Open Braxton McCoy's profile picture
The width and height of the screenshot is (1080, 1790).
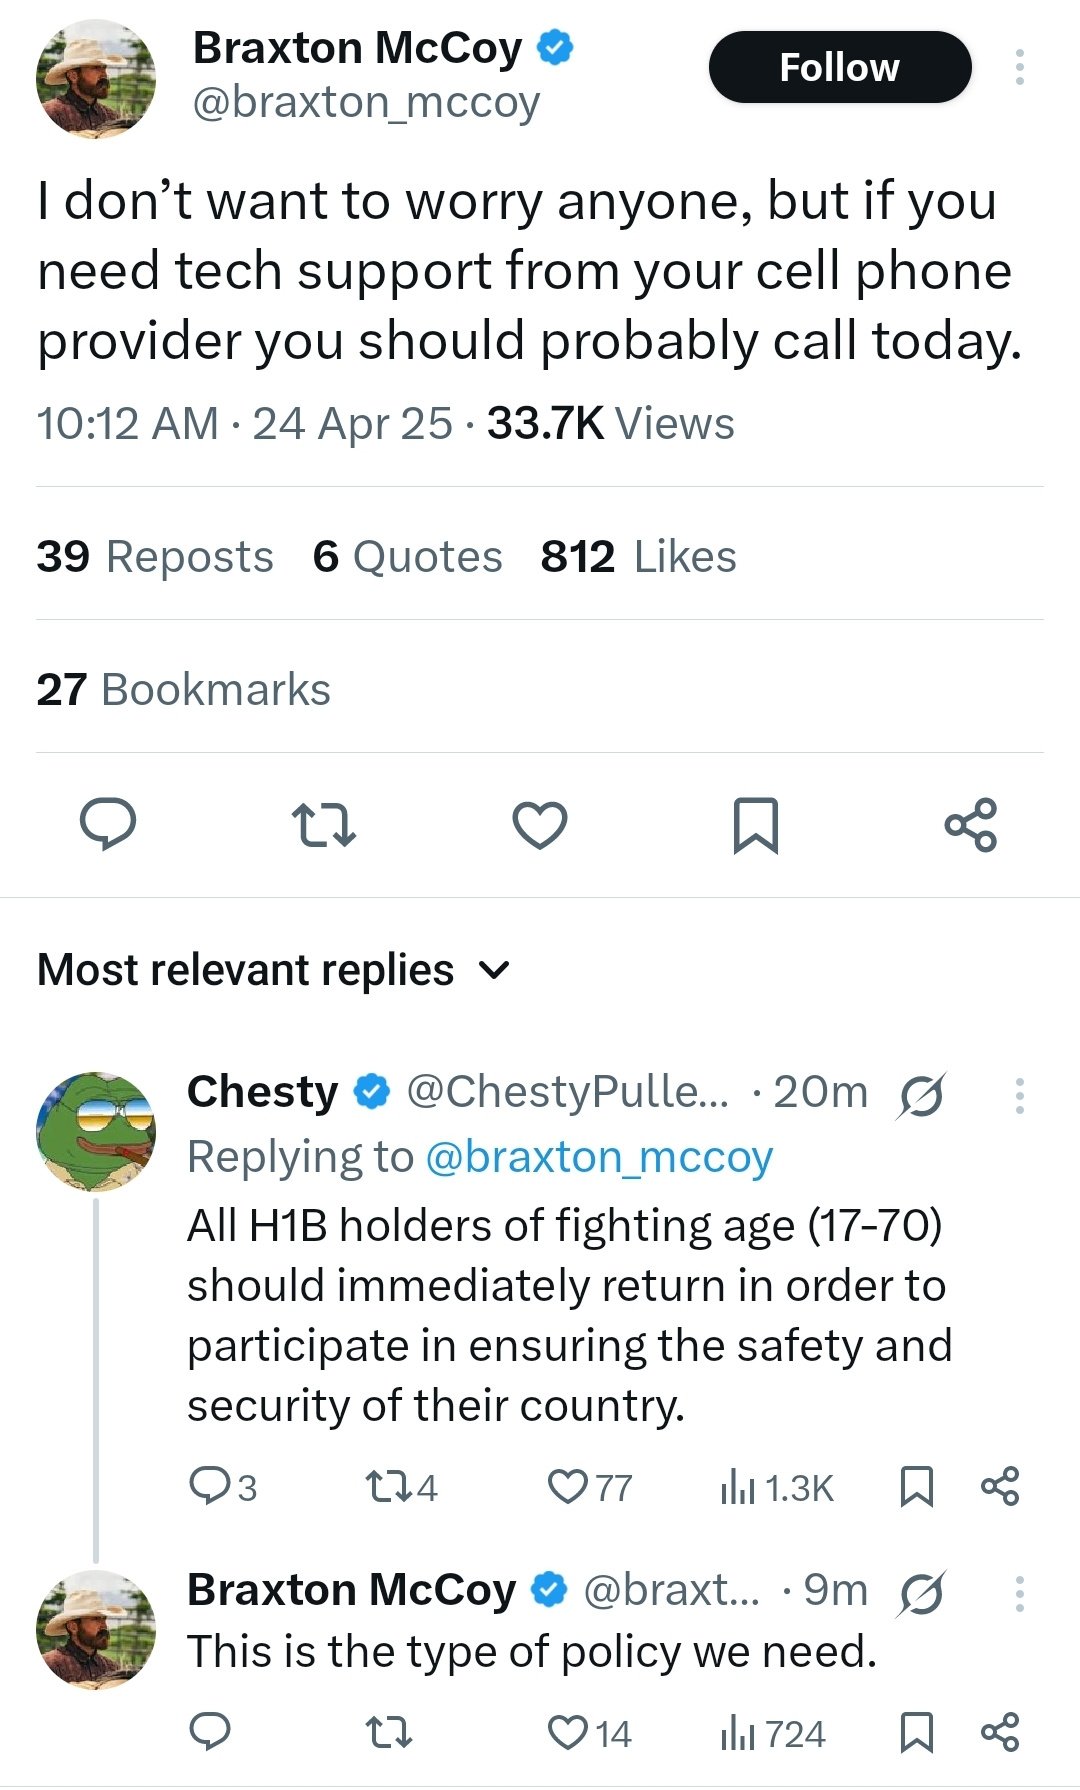pyautogui.click(x=95, y=75)
